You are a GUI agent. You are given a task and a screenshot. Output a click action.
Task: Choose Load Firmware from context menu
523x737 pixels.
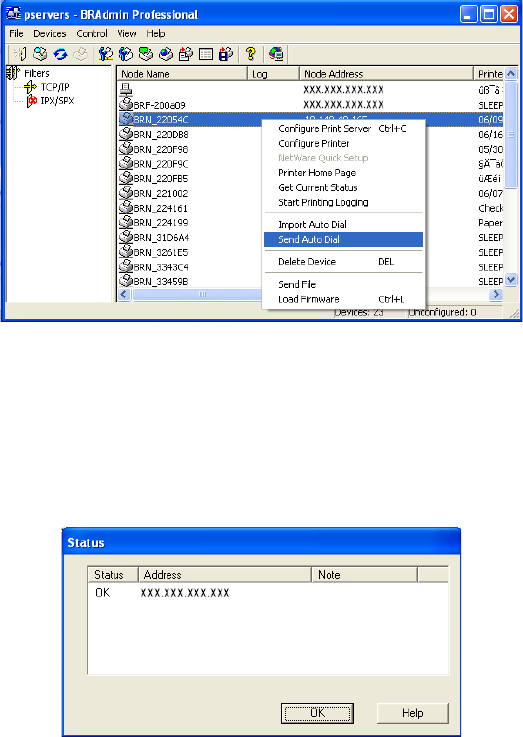point(343,299)
